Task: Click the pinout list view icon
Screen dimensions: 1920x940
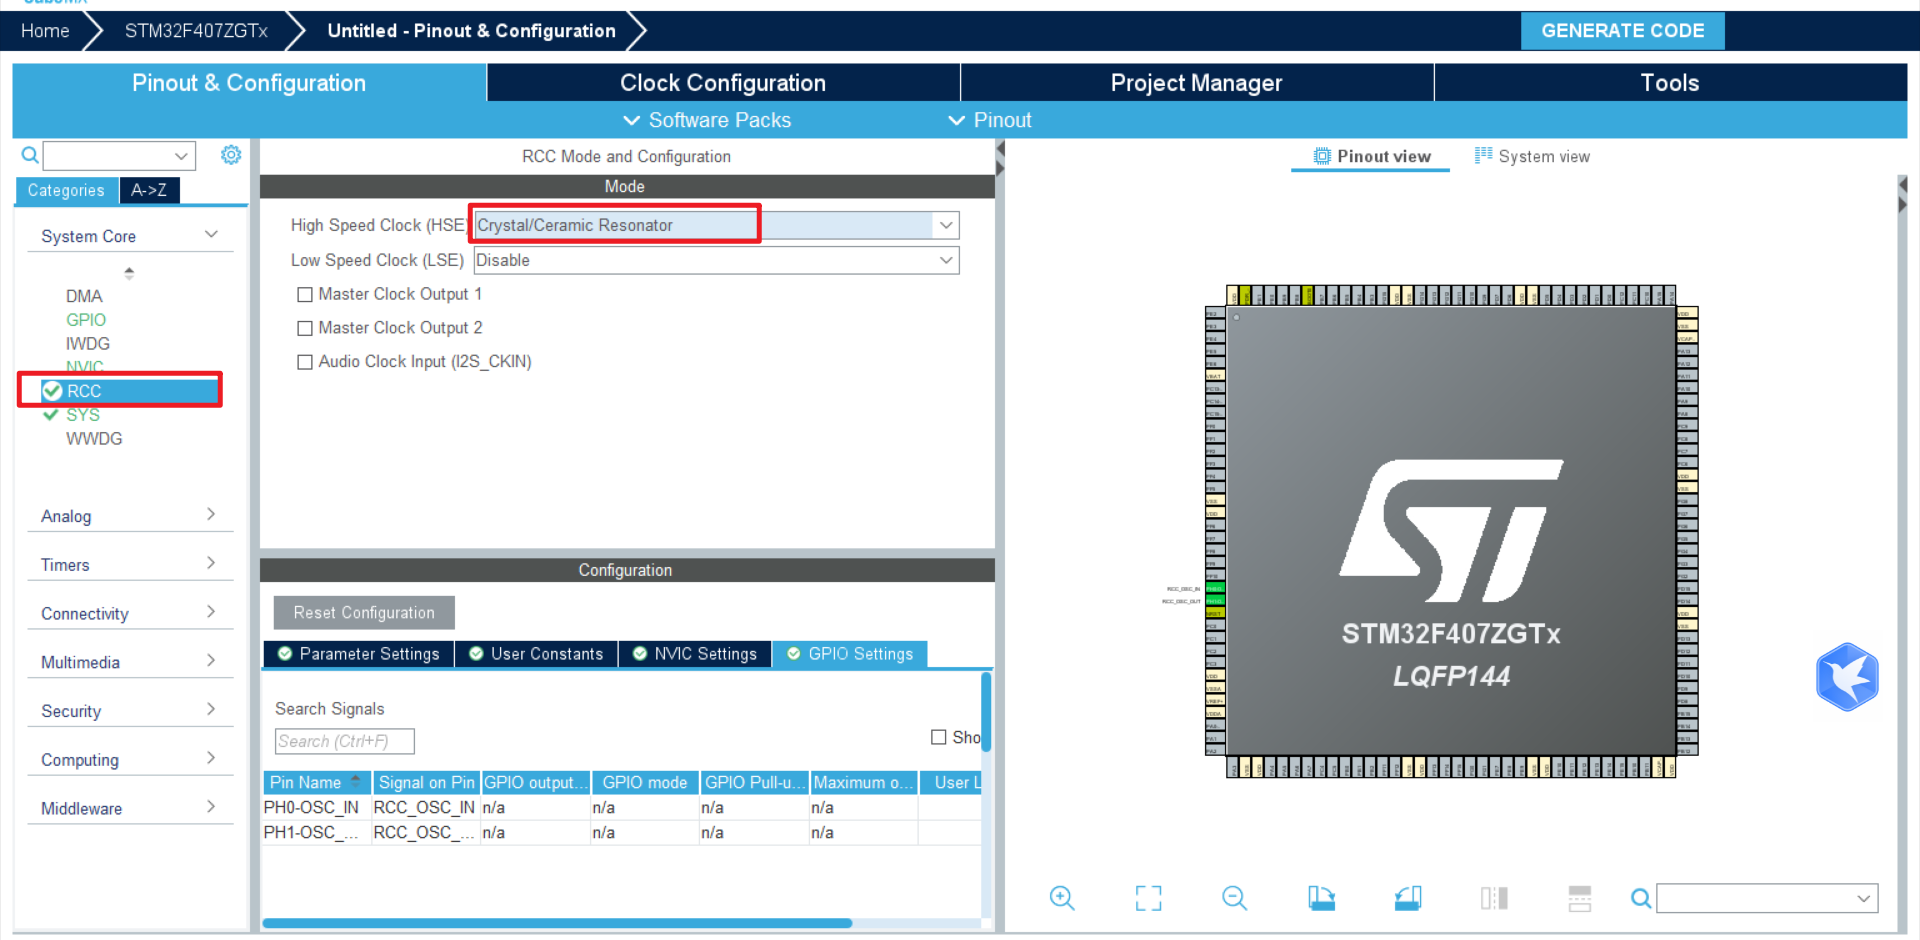Action: click(1580, 898)
